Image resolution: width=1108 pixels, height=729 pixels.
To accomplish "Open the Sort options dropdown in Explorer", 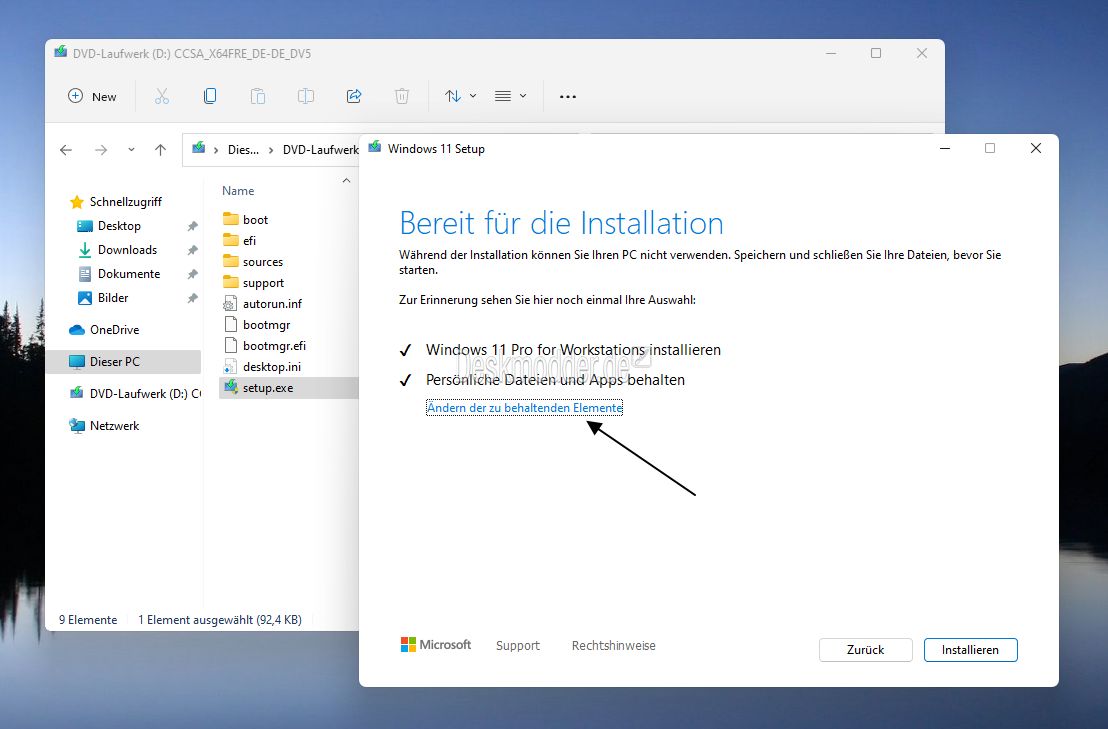I will pos(460,96).
